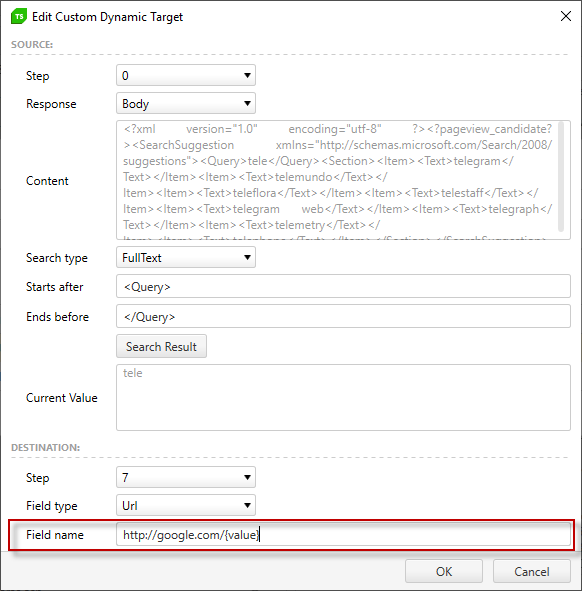Viewport: 582px width, 591px height.
Task: Click the arrow of Source Step combo box
Action: (247, 75)
